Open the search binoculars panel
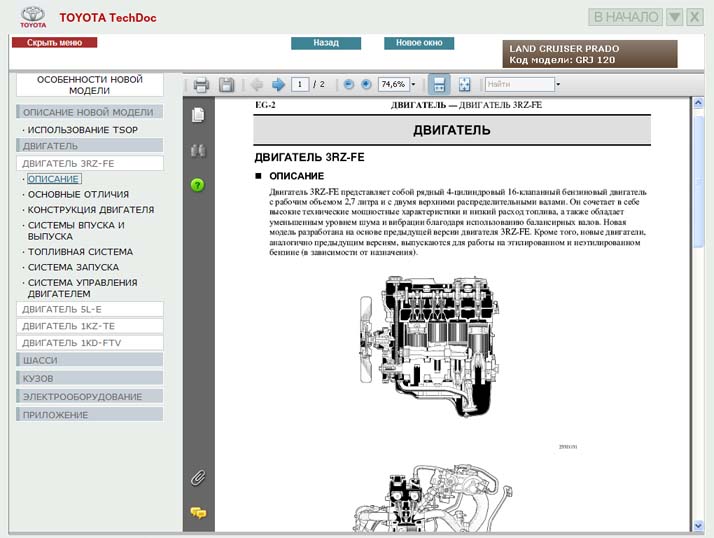Viewport: 714px width, 538px height. 198,150
